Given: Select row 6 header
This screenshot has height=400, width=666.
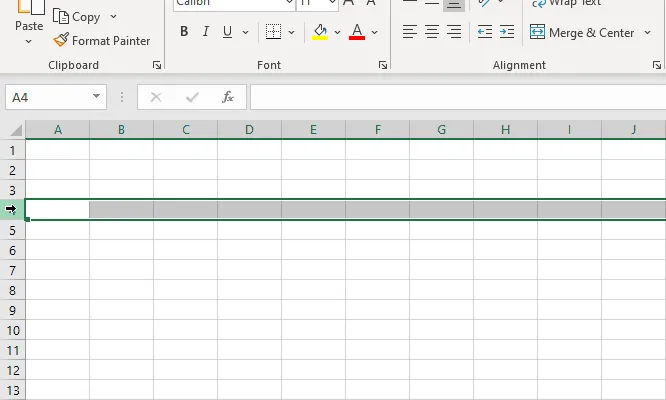Looking at the screenshot, I should point(12,250).
